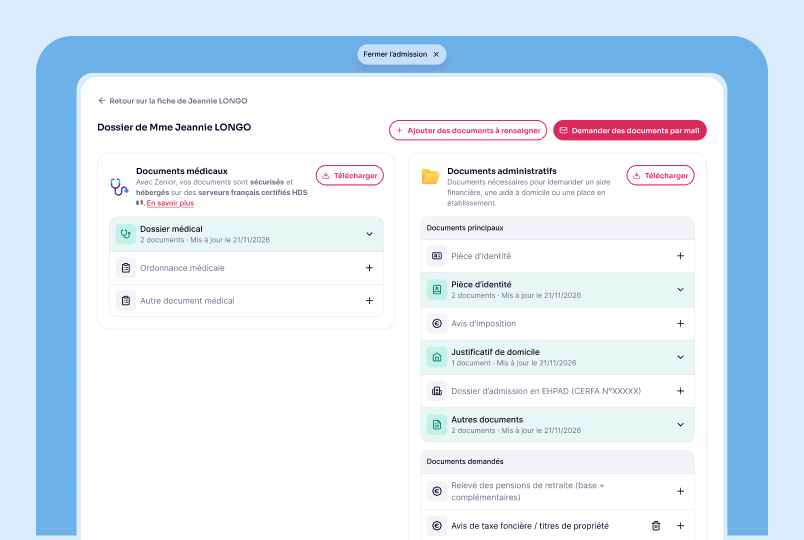
Task: Add Relevé des pensions de retraite with plus
Action: (680, 491)
